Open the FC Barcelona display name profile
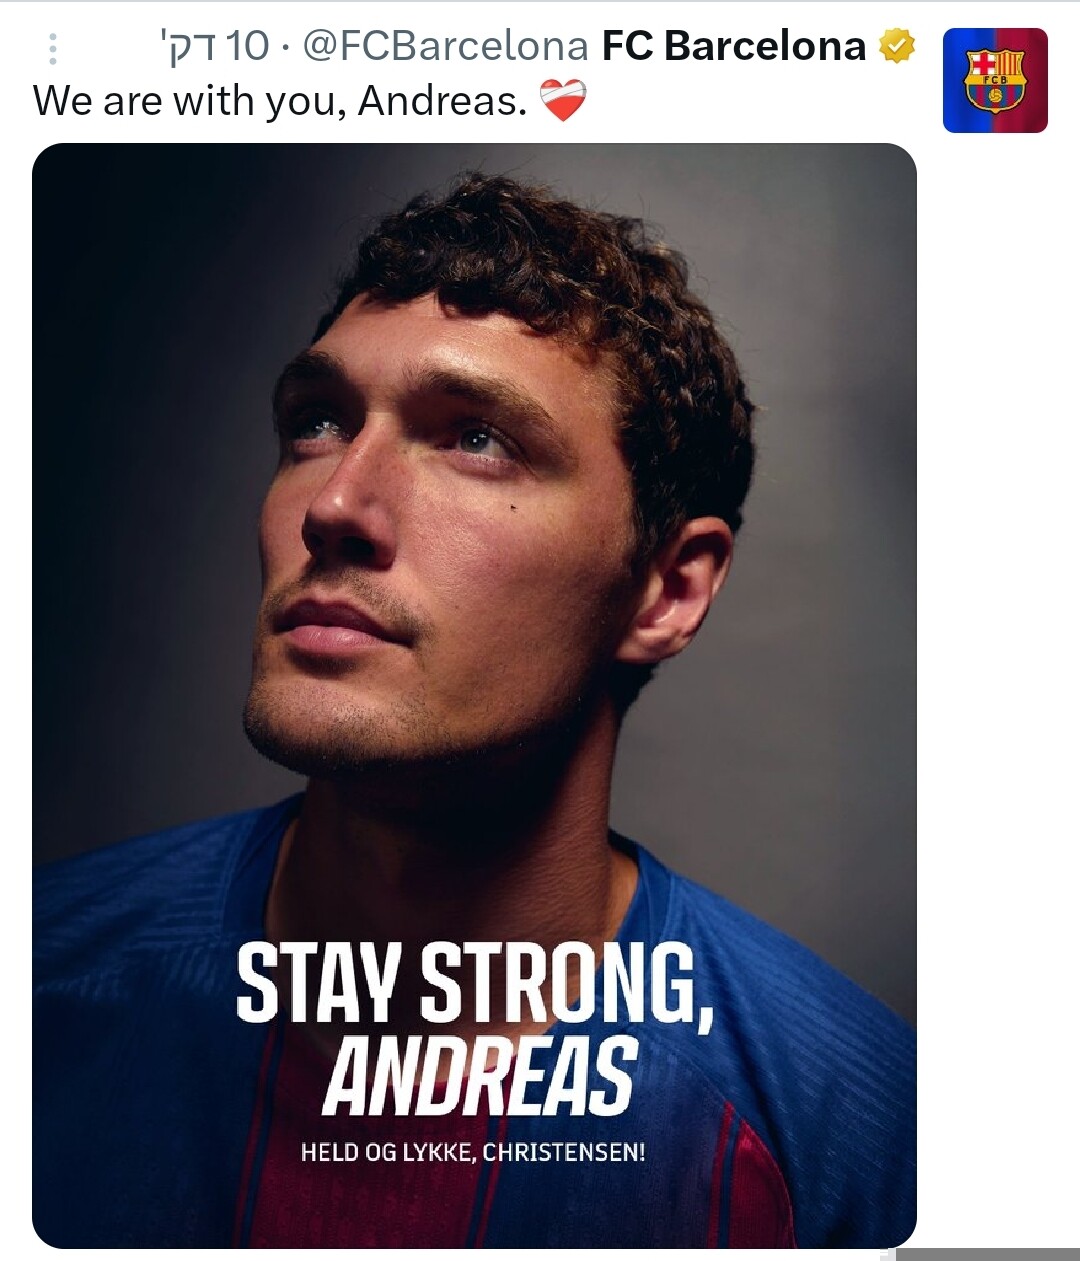 [x=734, y=46]
